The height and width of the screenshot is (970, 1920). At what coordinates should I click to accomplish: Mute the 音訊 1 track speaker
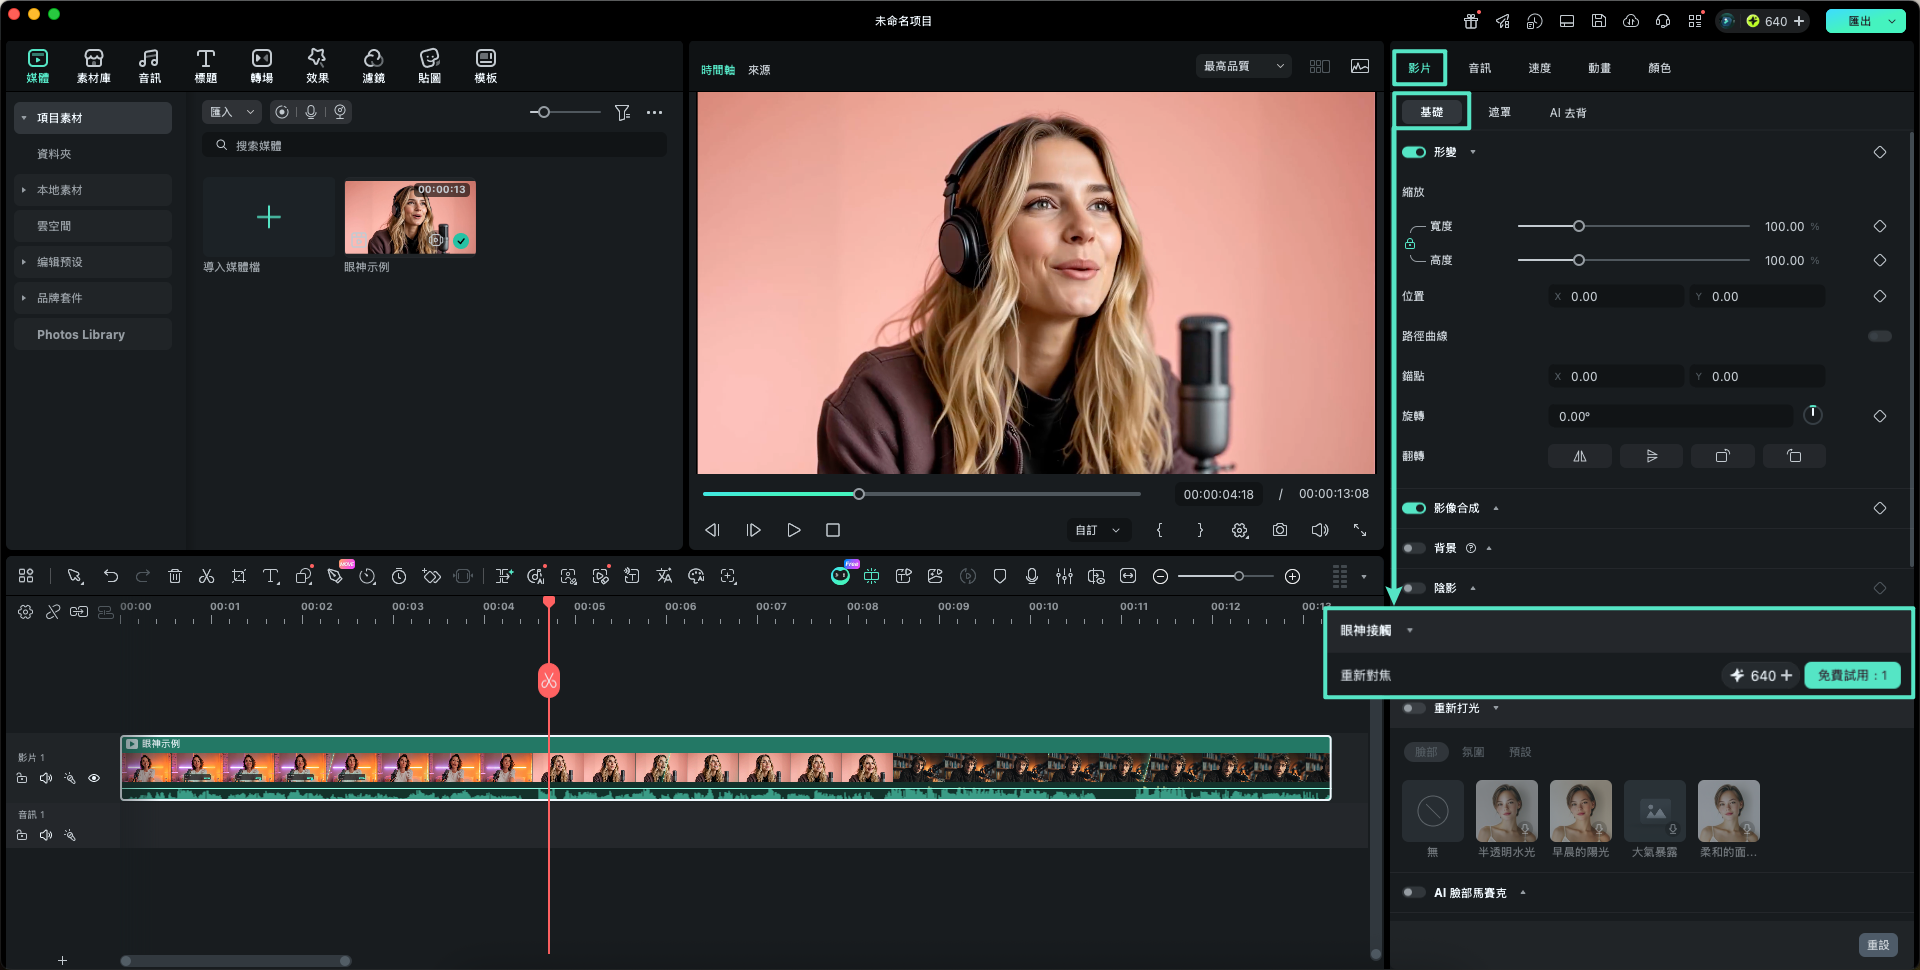[x=46, y=835]
